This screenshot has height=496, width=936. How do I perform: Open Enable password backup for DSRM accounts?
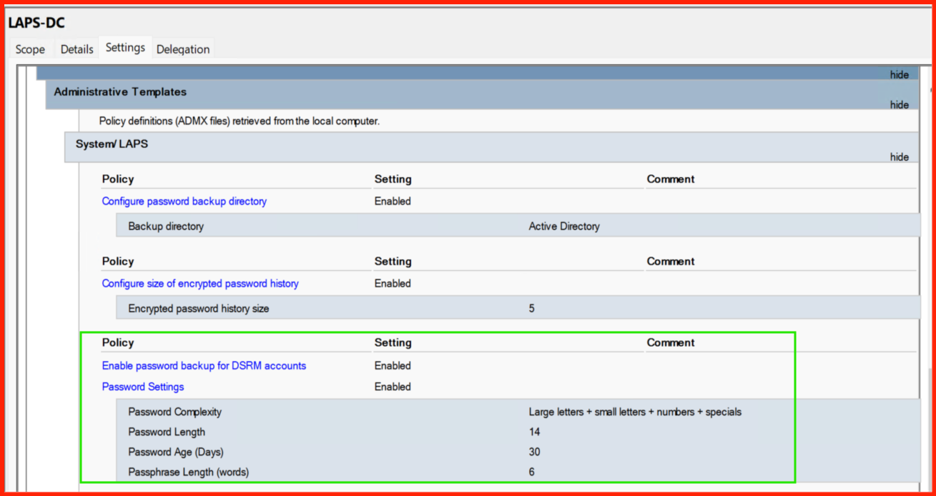click(x=204, y=365)
